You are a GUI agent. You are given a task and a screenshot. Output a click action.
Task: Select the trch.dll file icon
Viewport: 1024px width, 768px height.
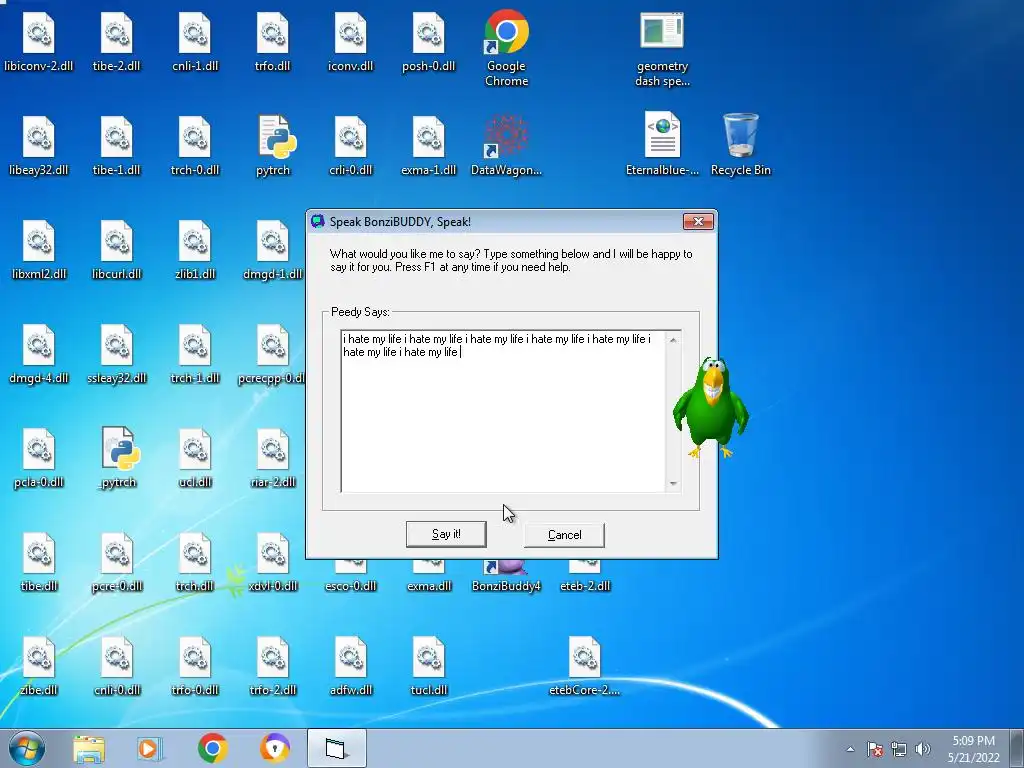pyautogui.click(x=195, y=561)
